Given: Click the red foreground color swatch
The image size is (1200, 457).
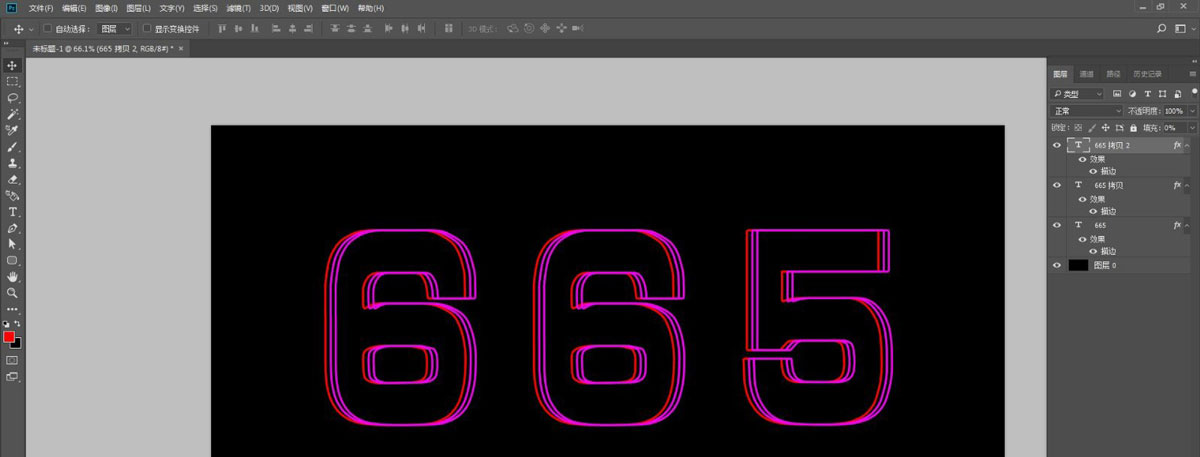Looking at the screenshot, I should [9, 337].
